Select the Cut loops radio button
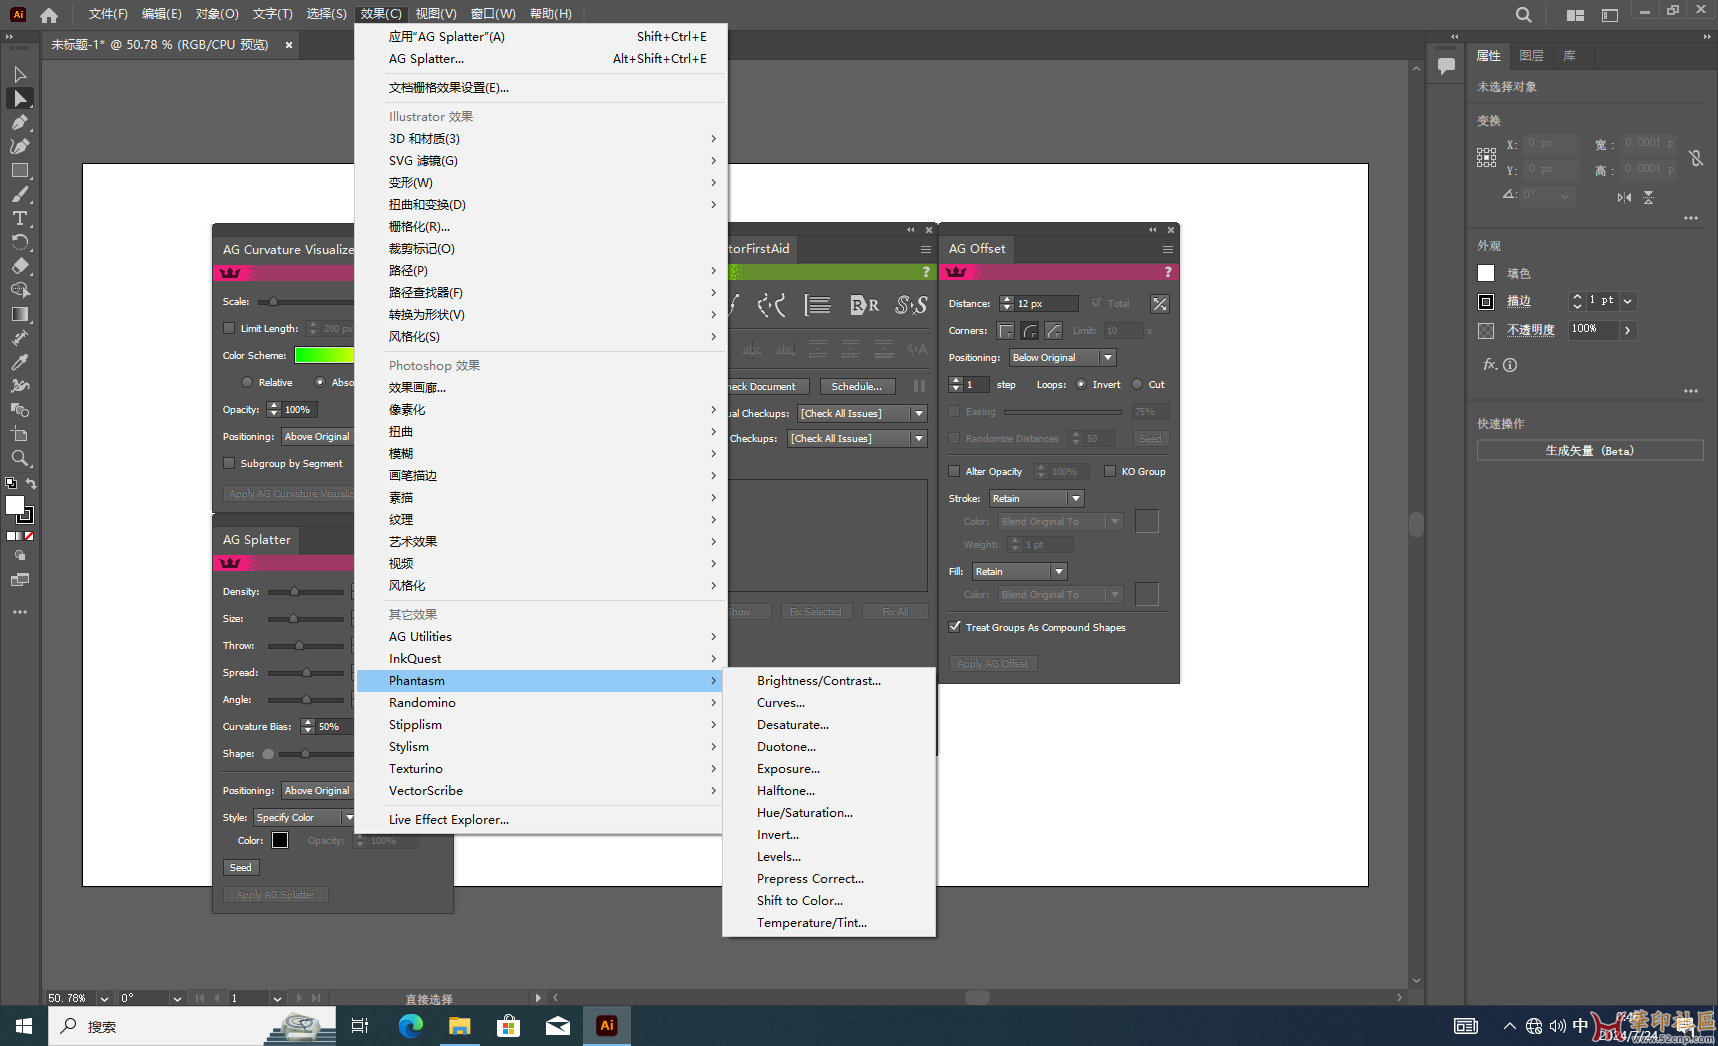 (1137, 384)
